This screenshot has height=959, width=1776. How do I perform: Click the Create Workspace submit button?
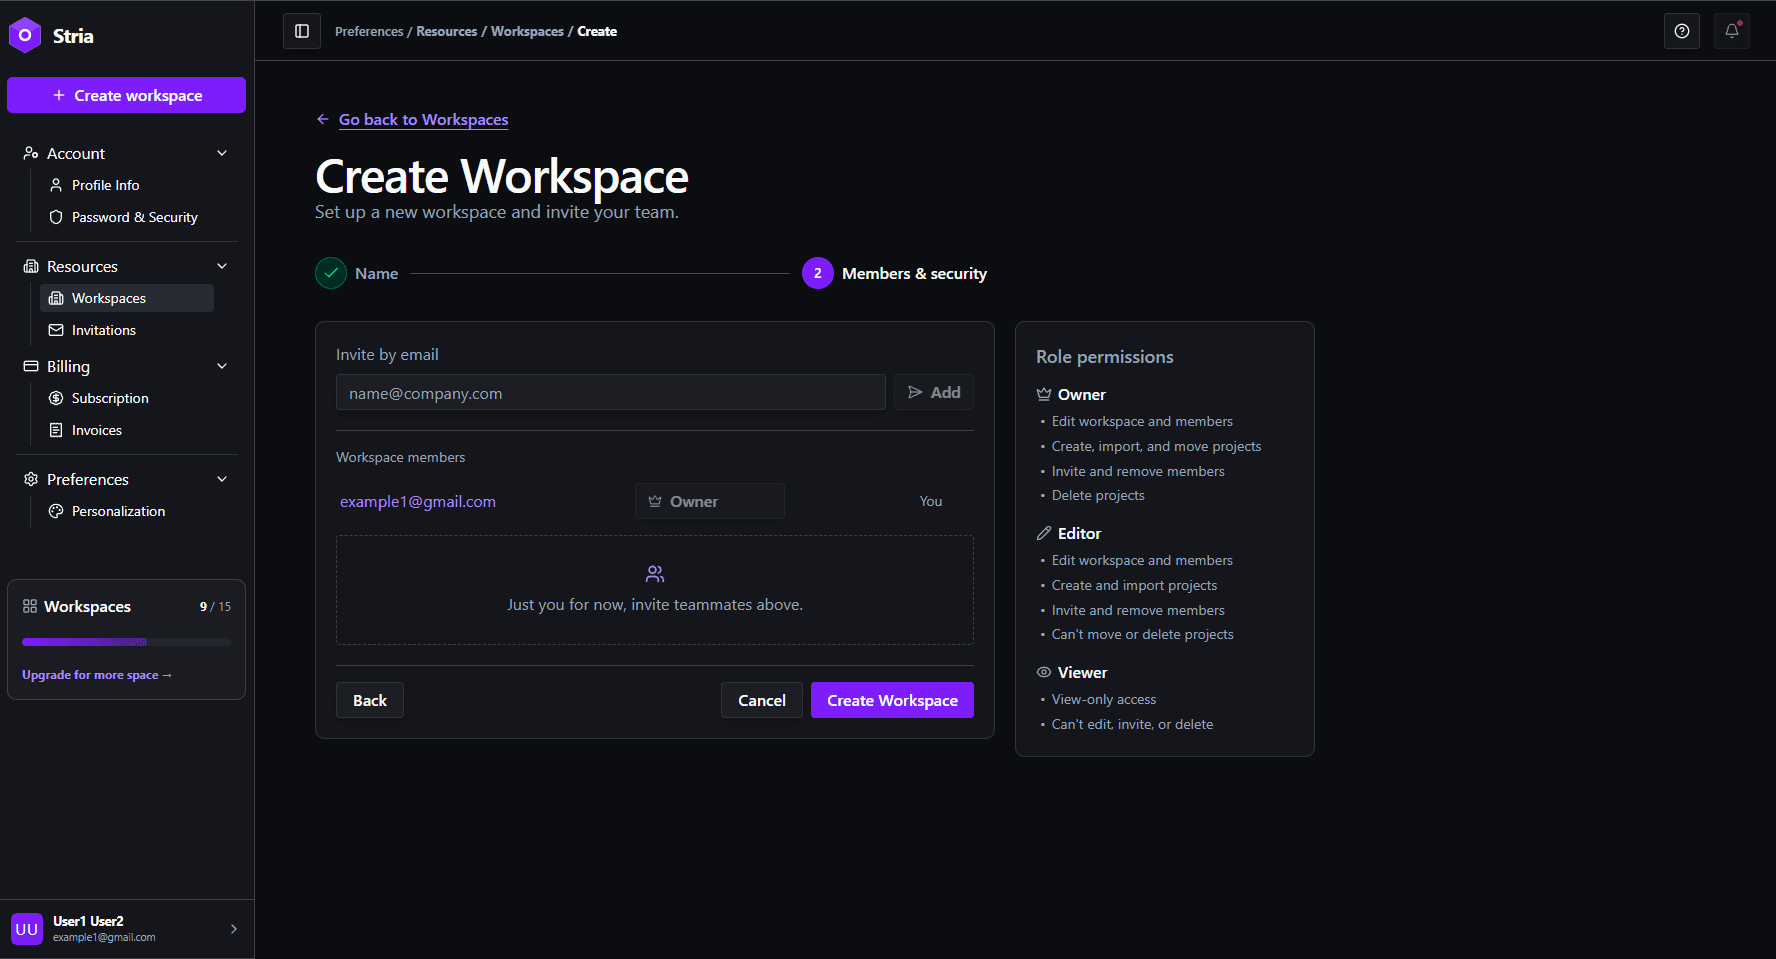click(x=892, y=700)
